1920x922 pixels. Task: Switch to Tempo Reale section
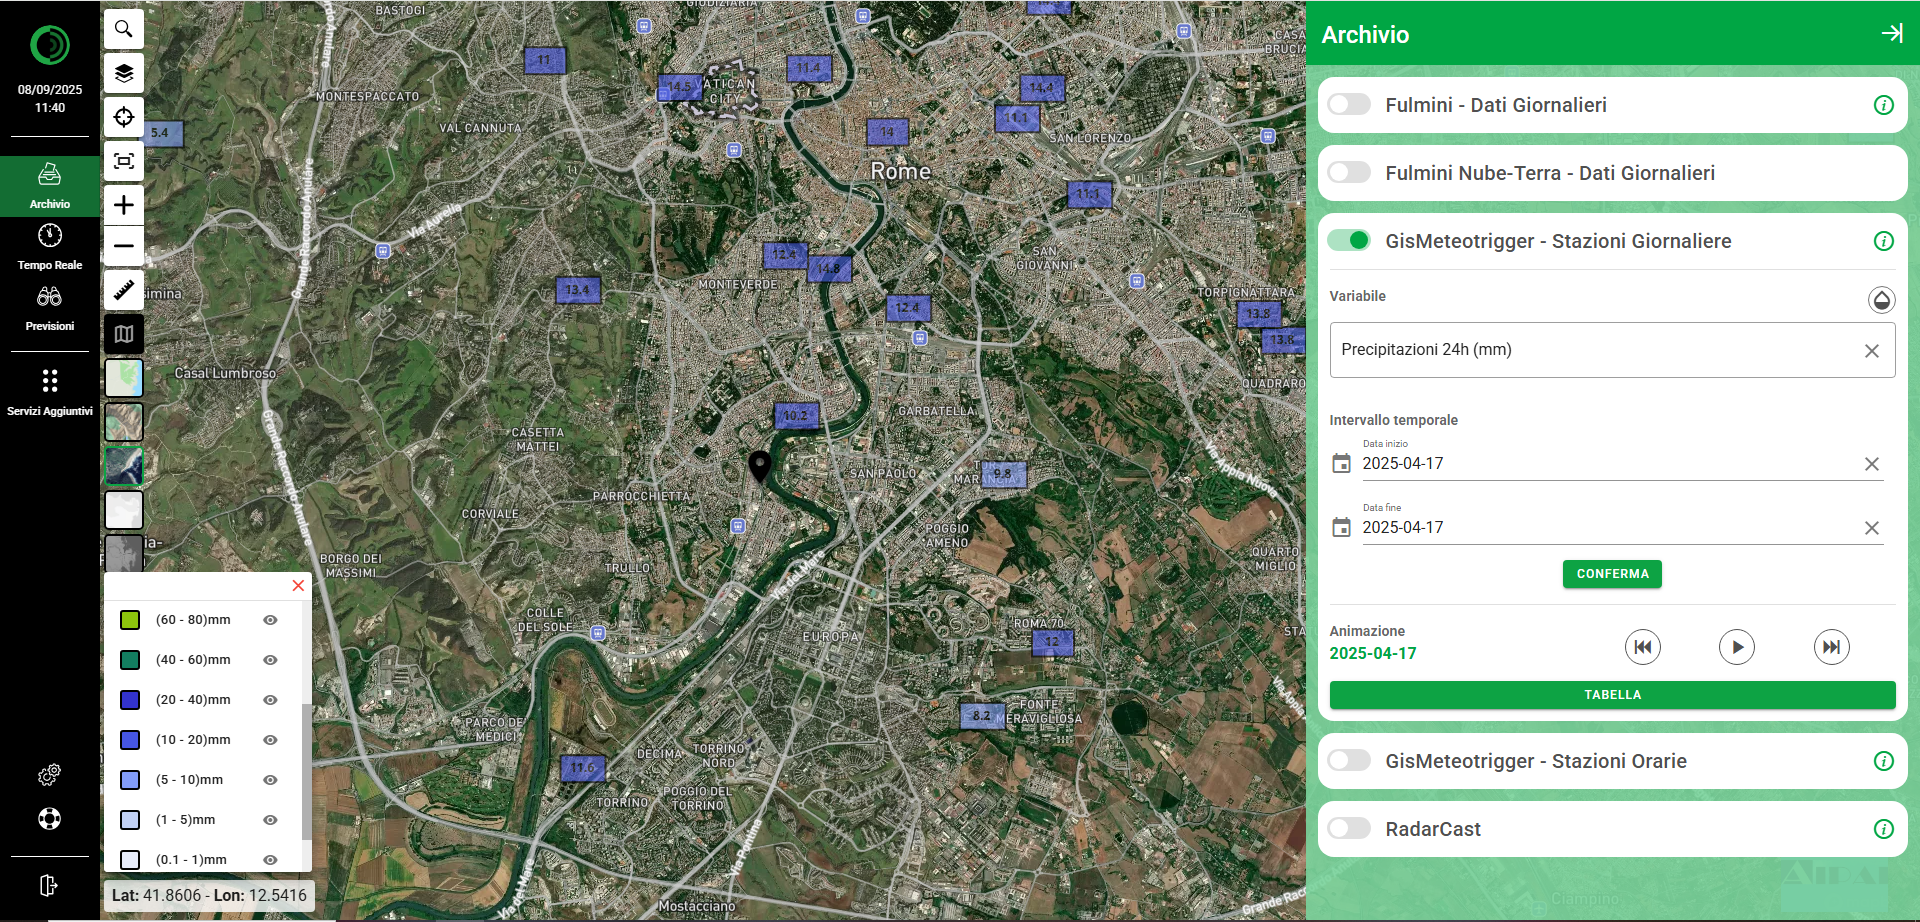(x=50, y=246)
